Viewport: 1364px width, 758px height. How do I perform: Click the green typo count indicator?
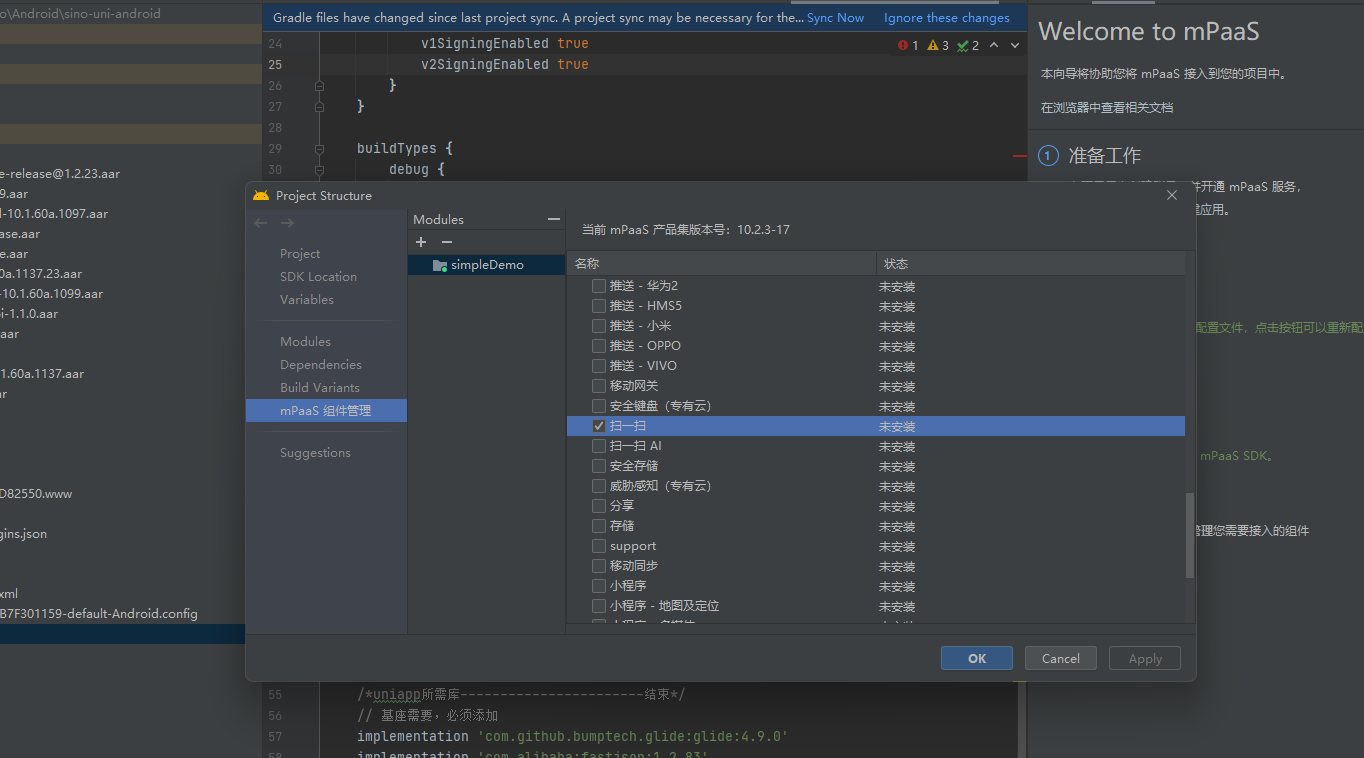(968, 45)
